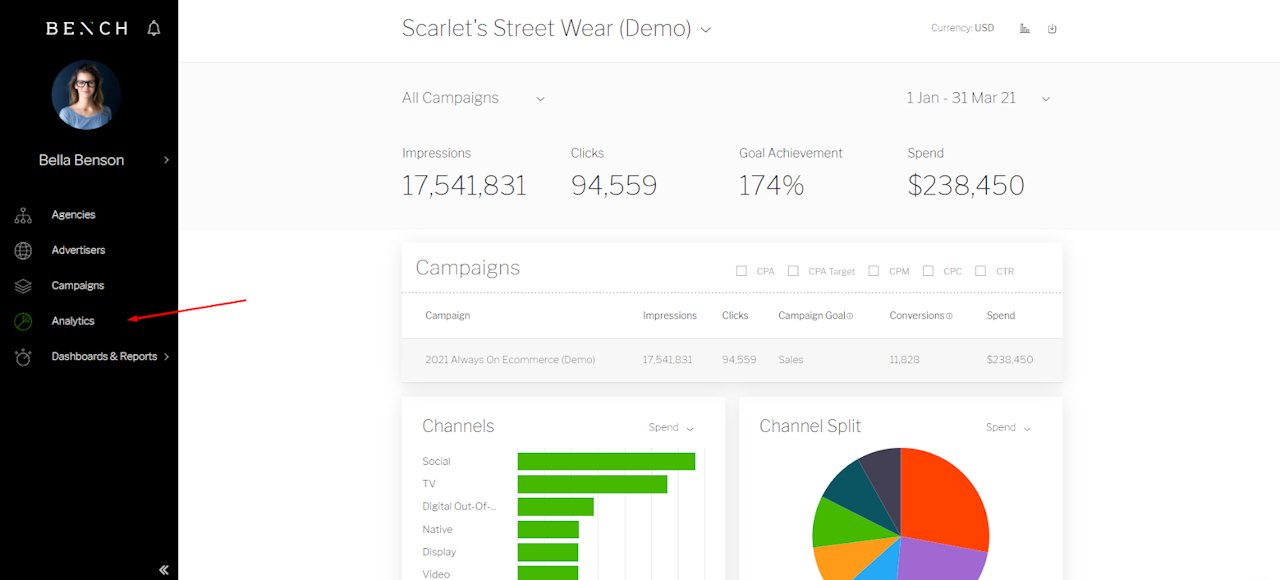Open the notifications bell
This screenshot has width=1280, height=580.
pyautogui.click(x=154, y=28)
